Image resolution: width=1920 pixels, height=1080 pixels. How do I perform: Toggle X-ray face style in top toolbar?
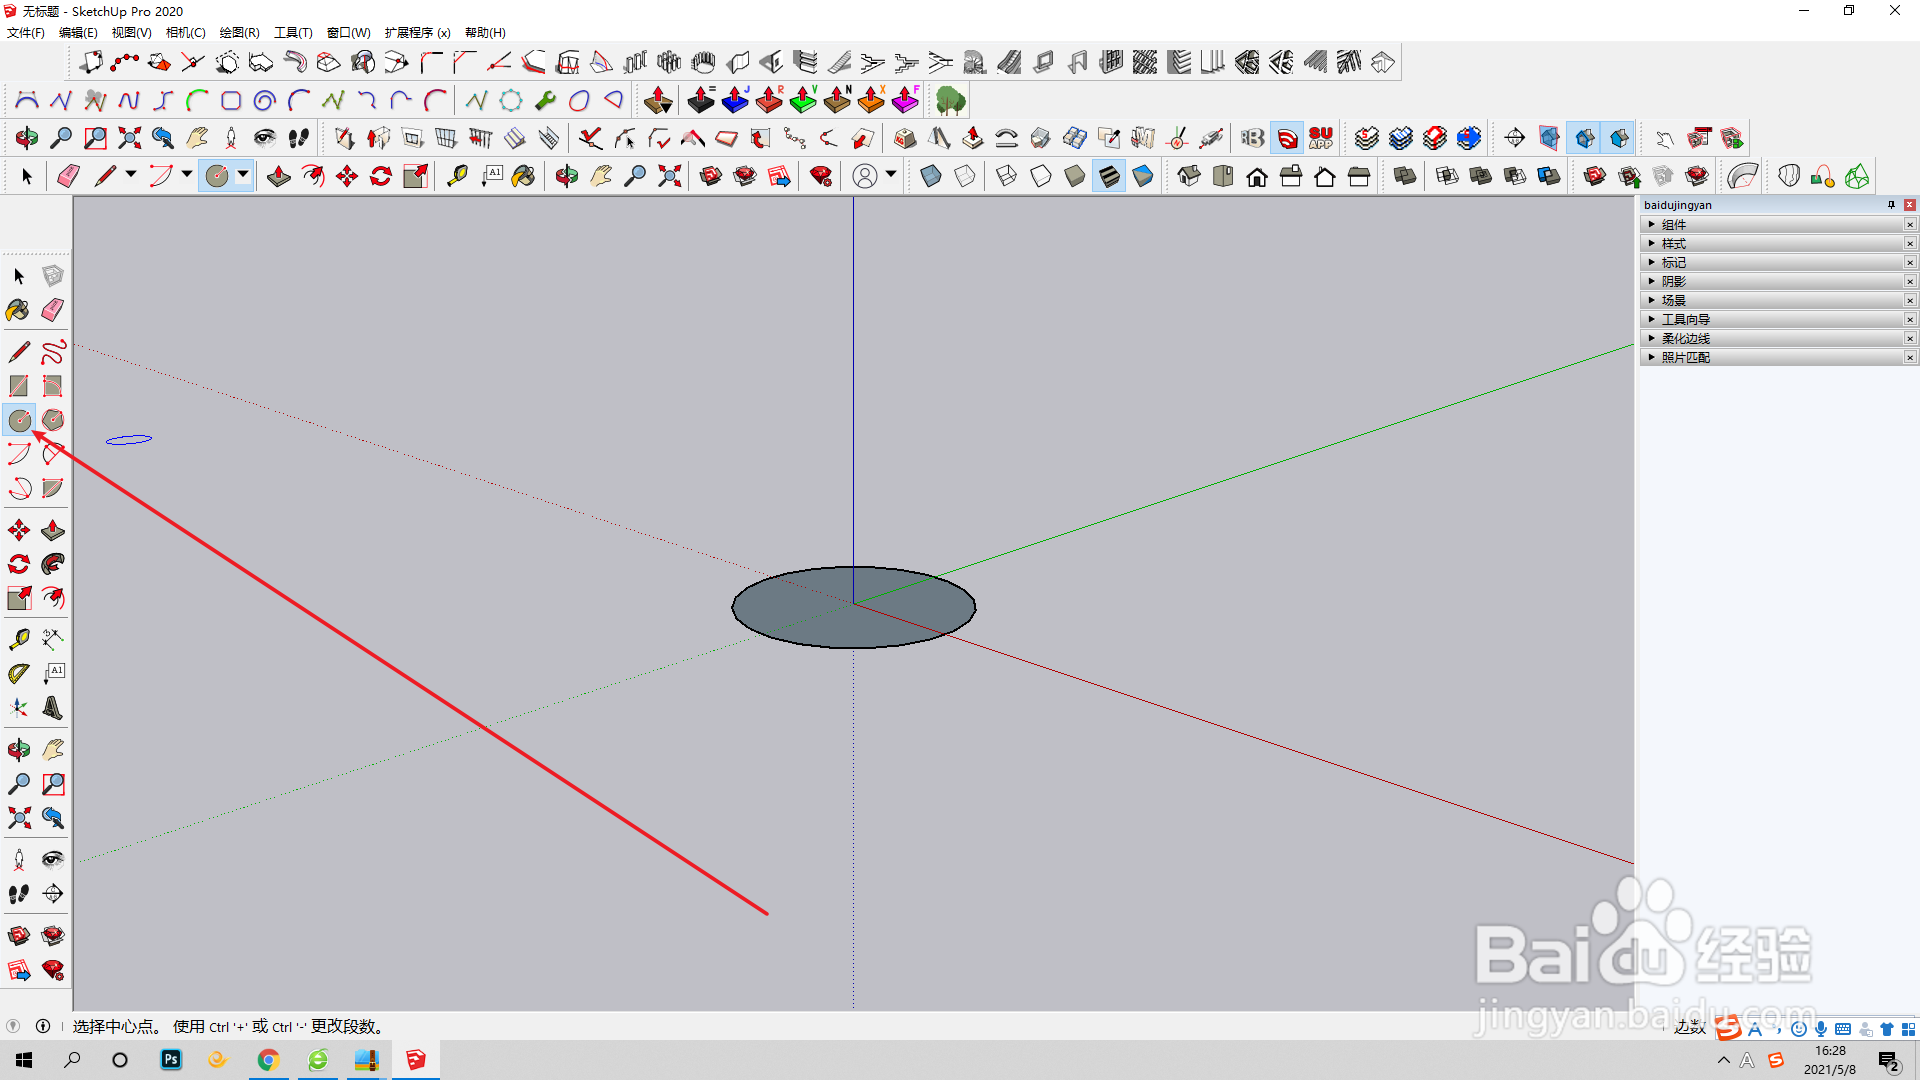pyautogui.click(x=931, y=177)
